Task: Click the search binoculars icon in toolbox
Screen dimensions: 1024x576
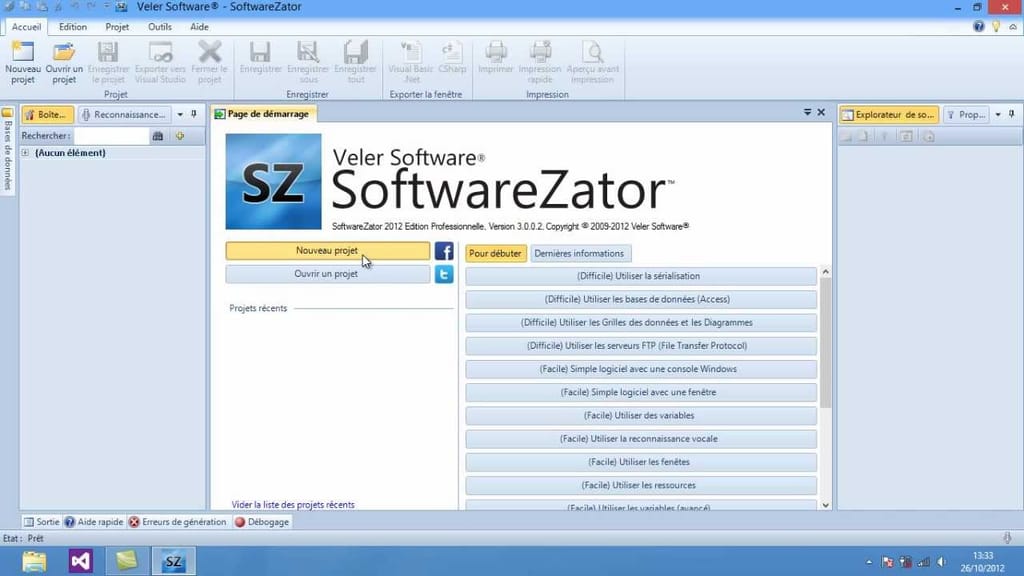Action: coord(158,136)
